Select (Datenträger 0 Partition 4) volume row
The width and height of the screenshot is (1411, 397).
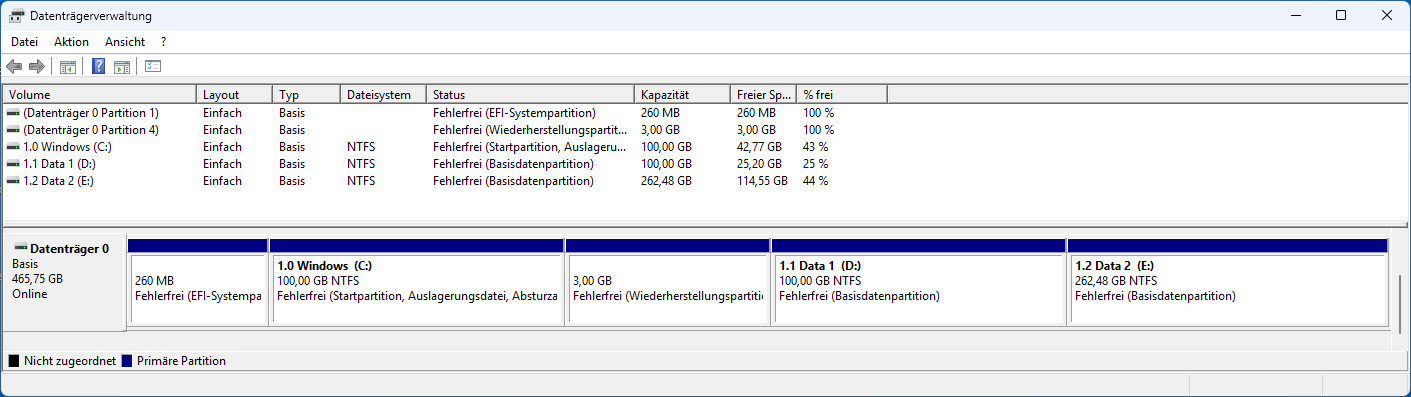pos(446,130)
